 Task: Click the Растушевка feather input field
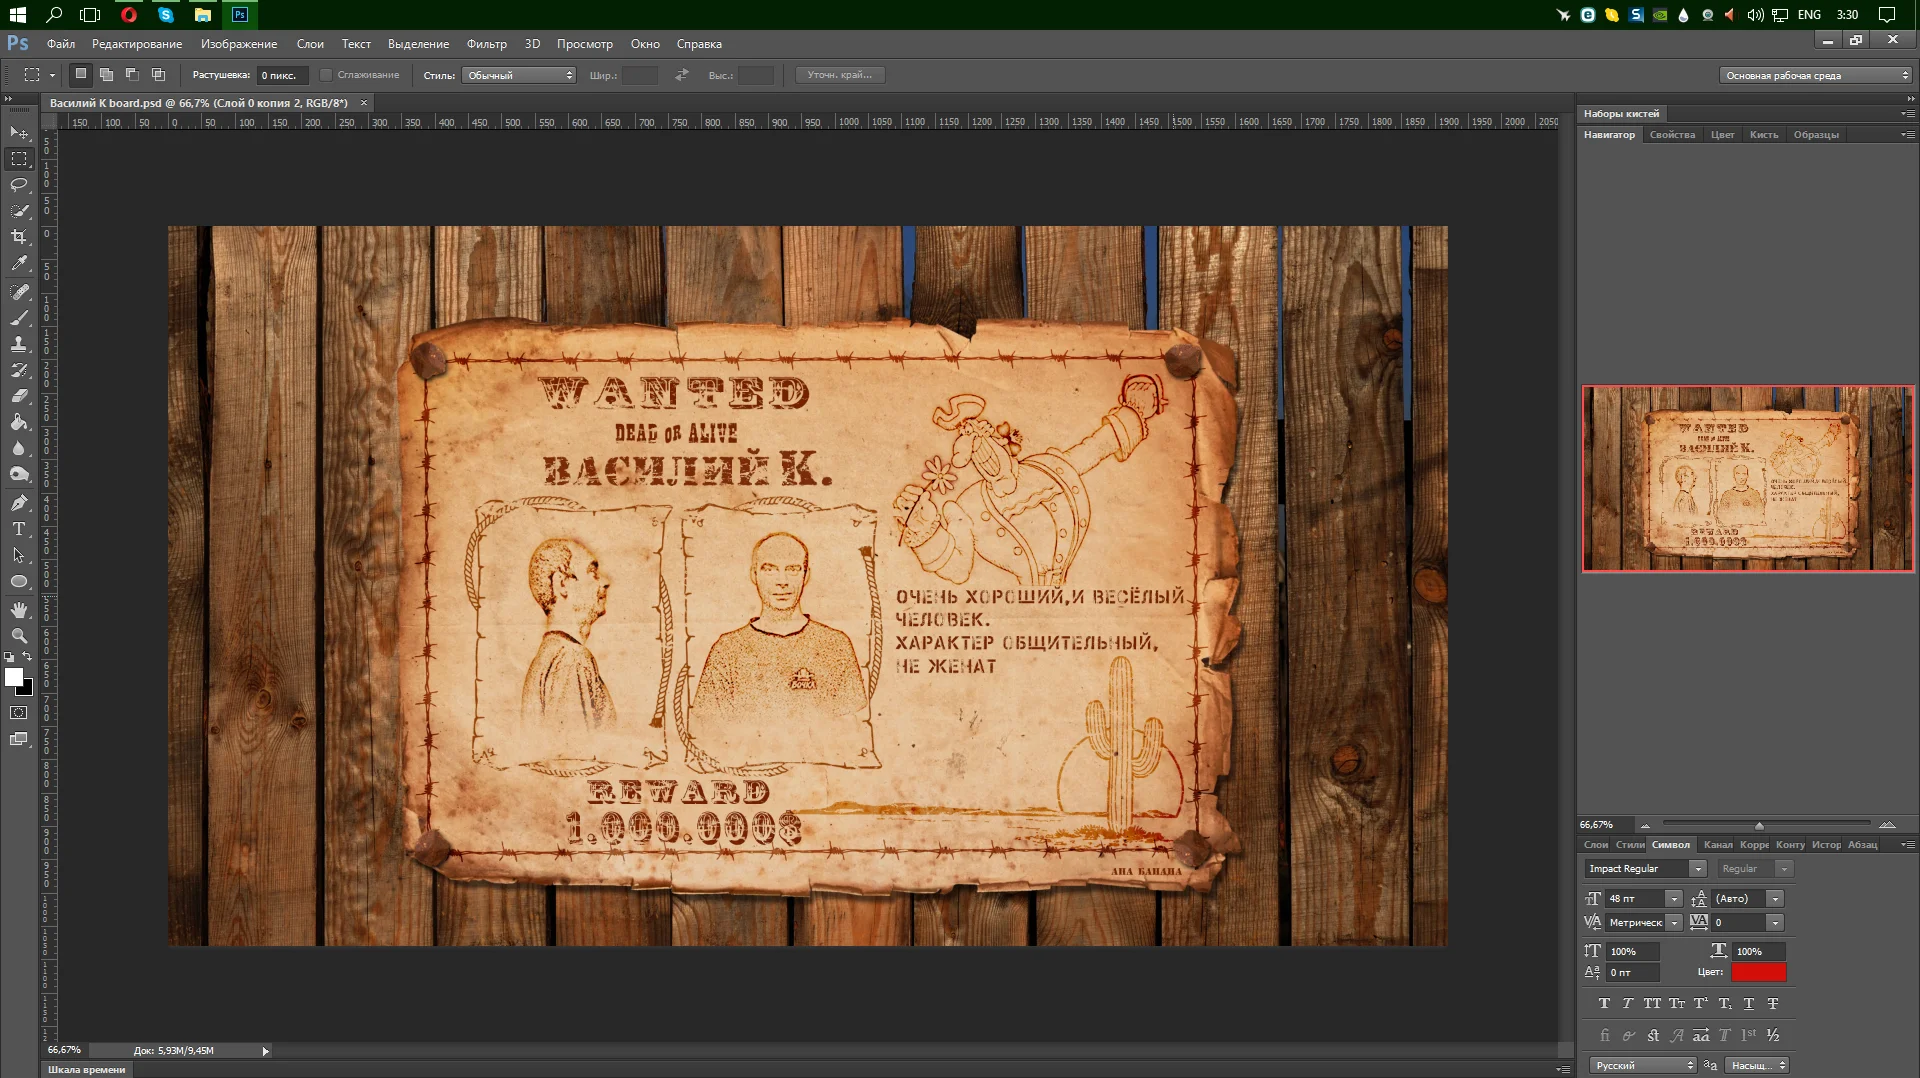[x=282, y=75]
